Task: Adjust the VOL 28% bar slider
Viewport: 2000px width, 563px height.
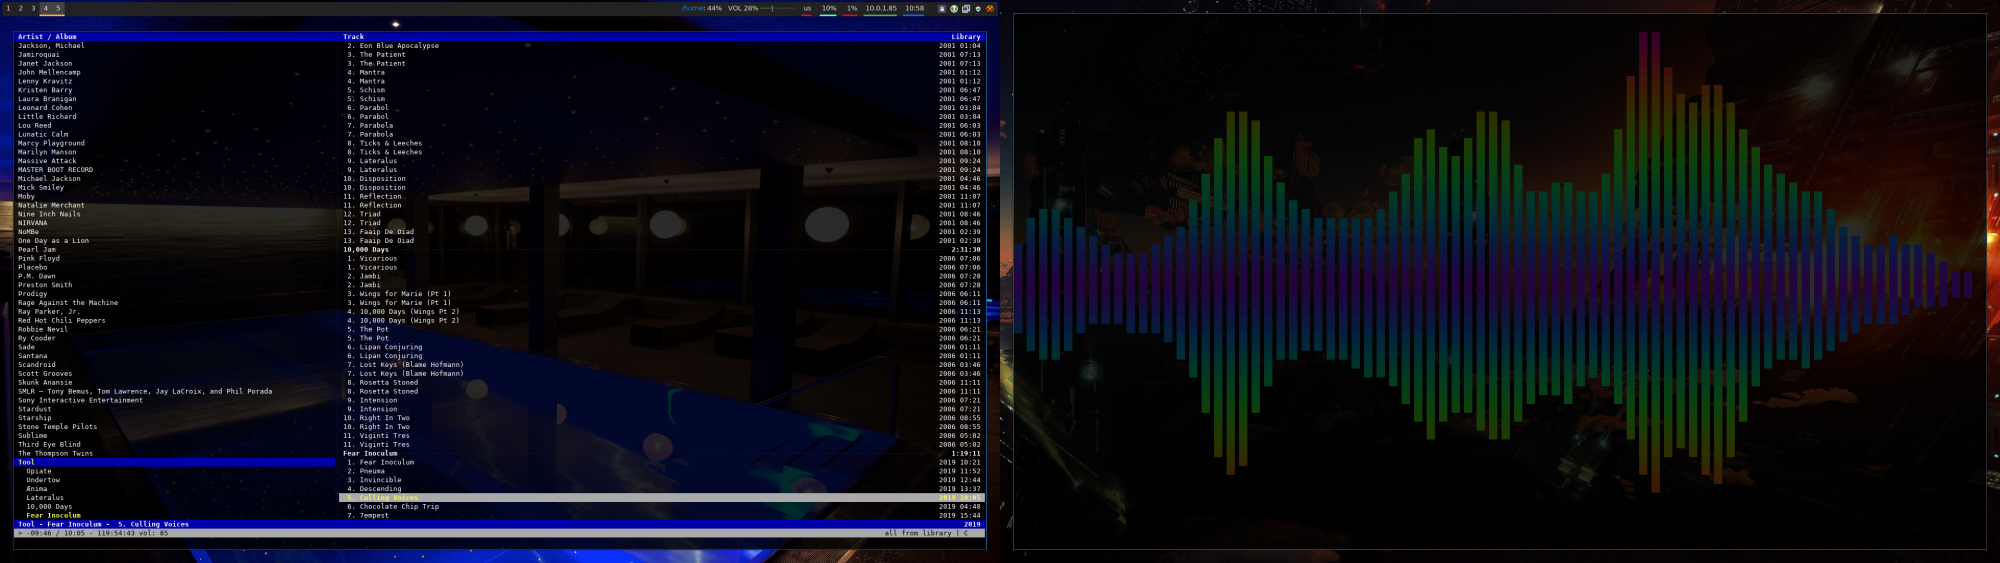Action: 777,8
